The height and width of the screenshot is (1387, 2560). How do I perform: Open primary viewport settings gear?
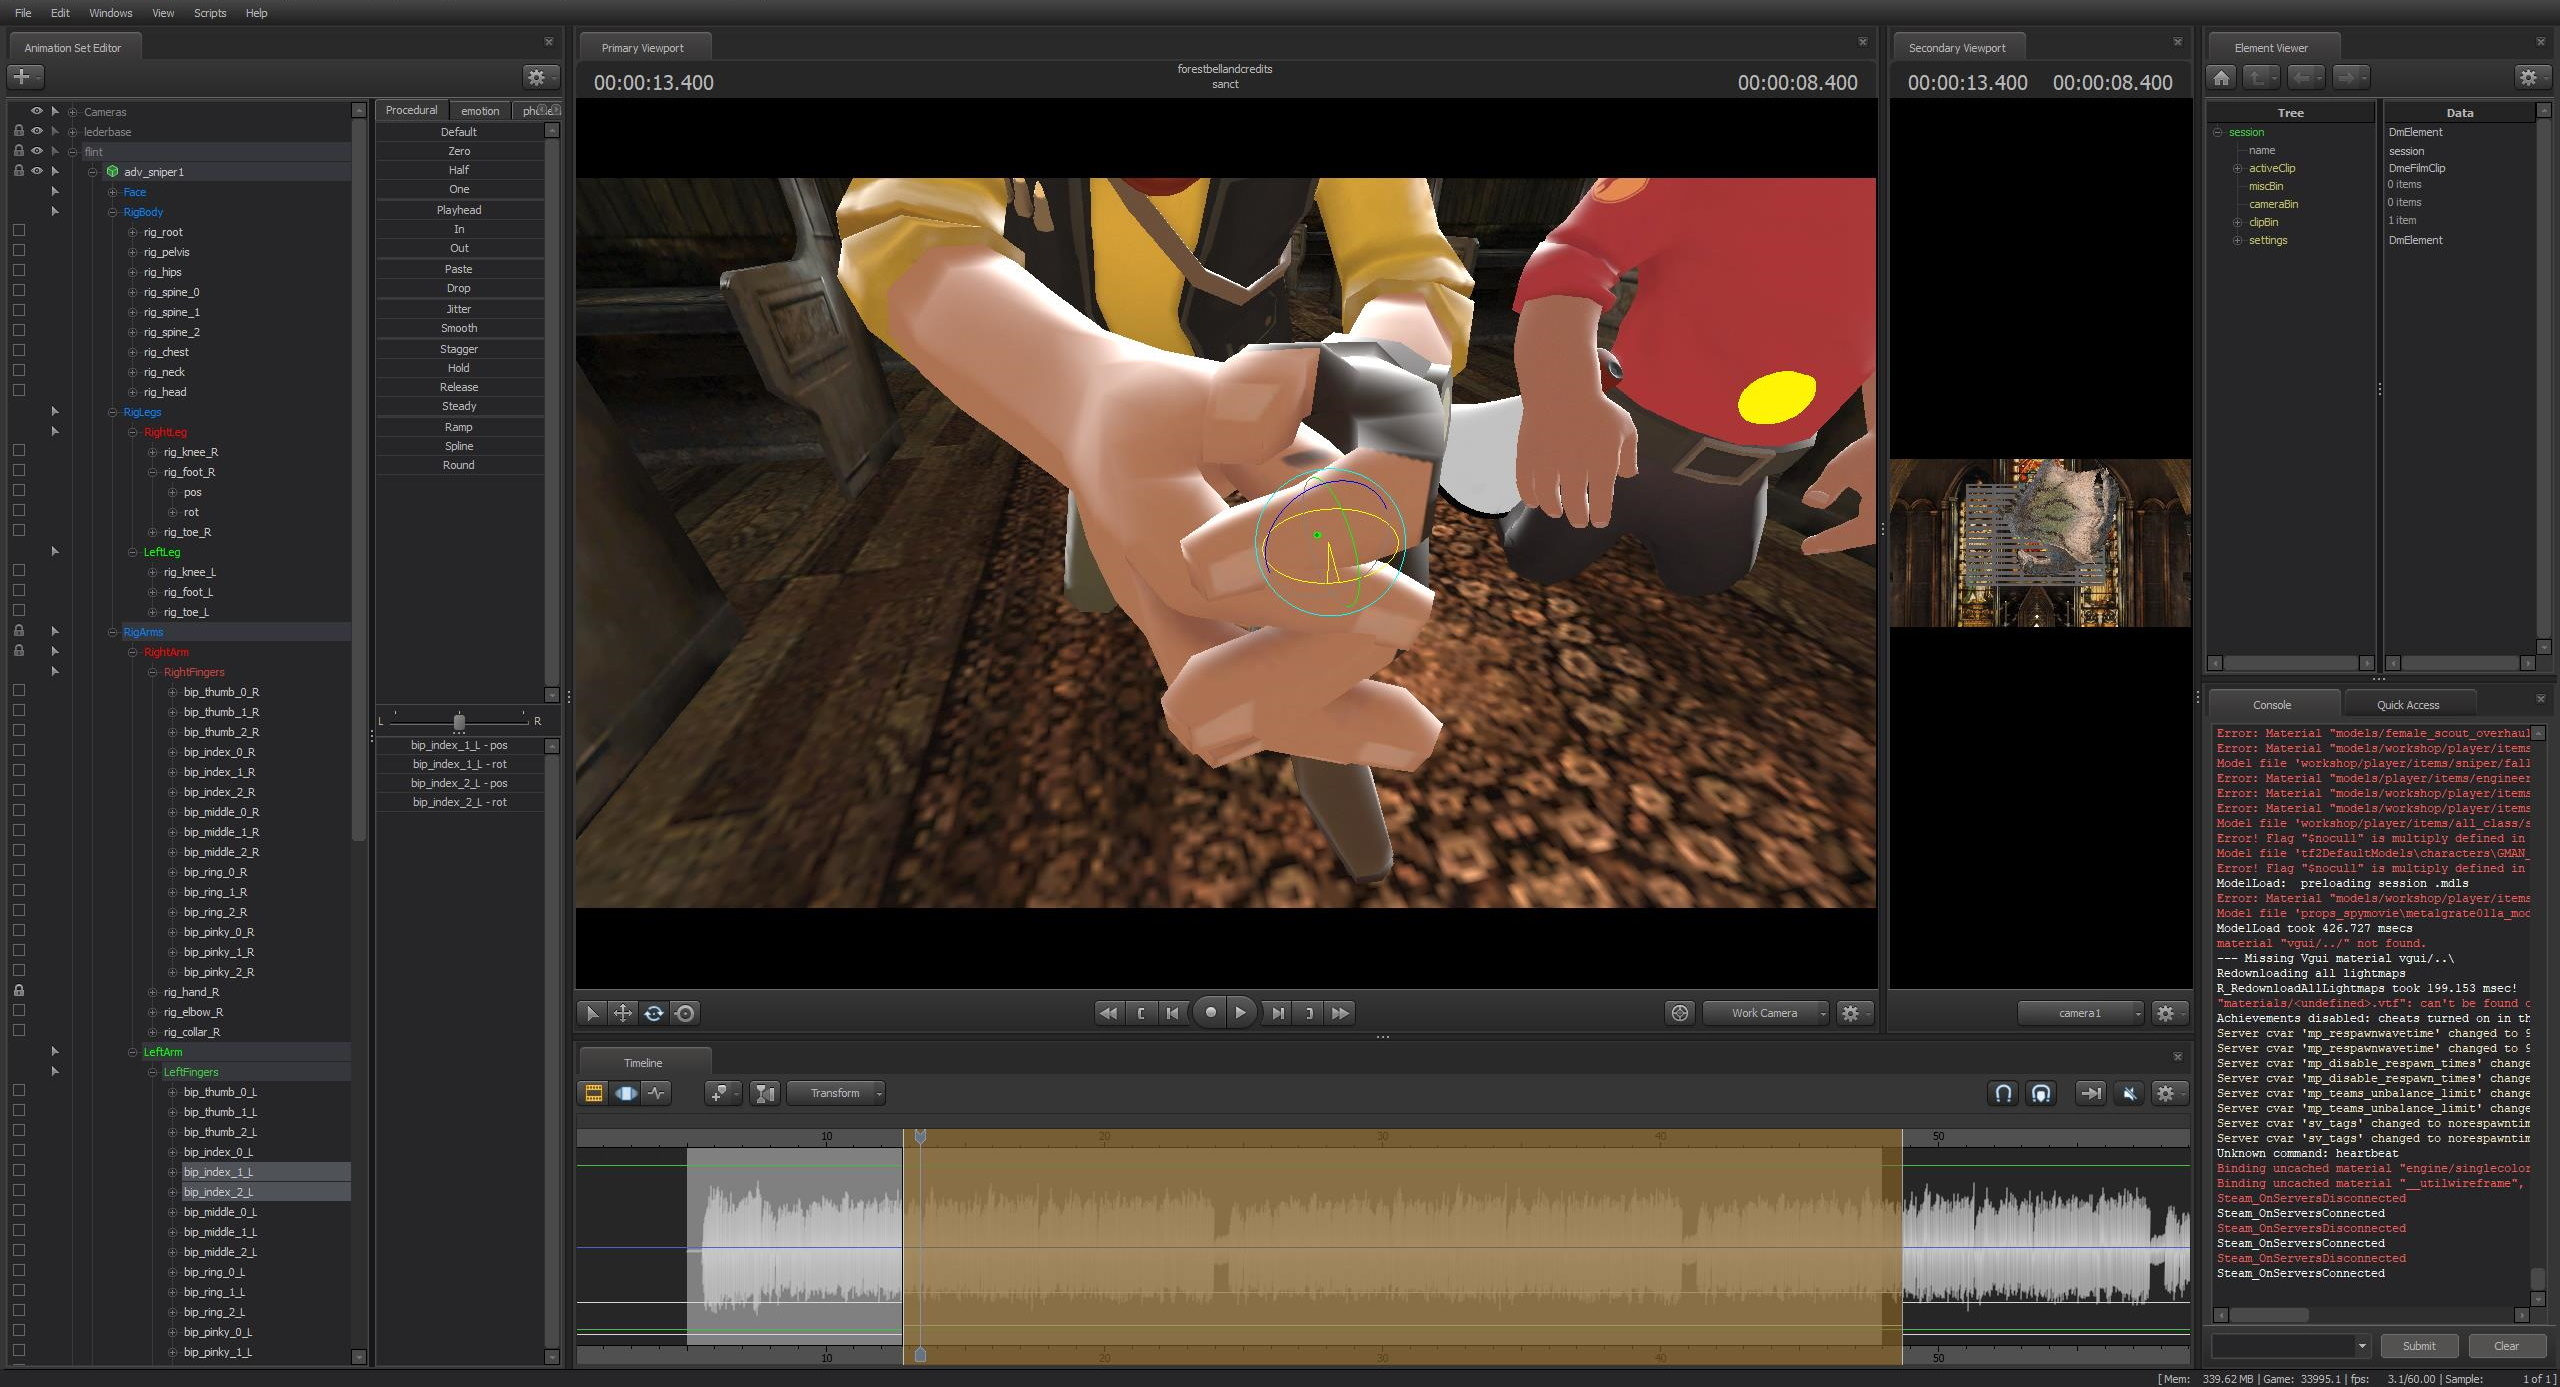[x=1854, y=1013]
